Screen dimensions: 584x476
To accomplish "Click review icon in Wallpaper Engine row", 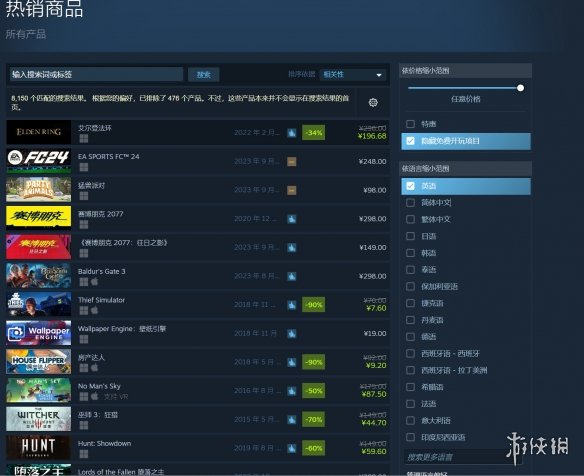I will [x=292, y=333].
